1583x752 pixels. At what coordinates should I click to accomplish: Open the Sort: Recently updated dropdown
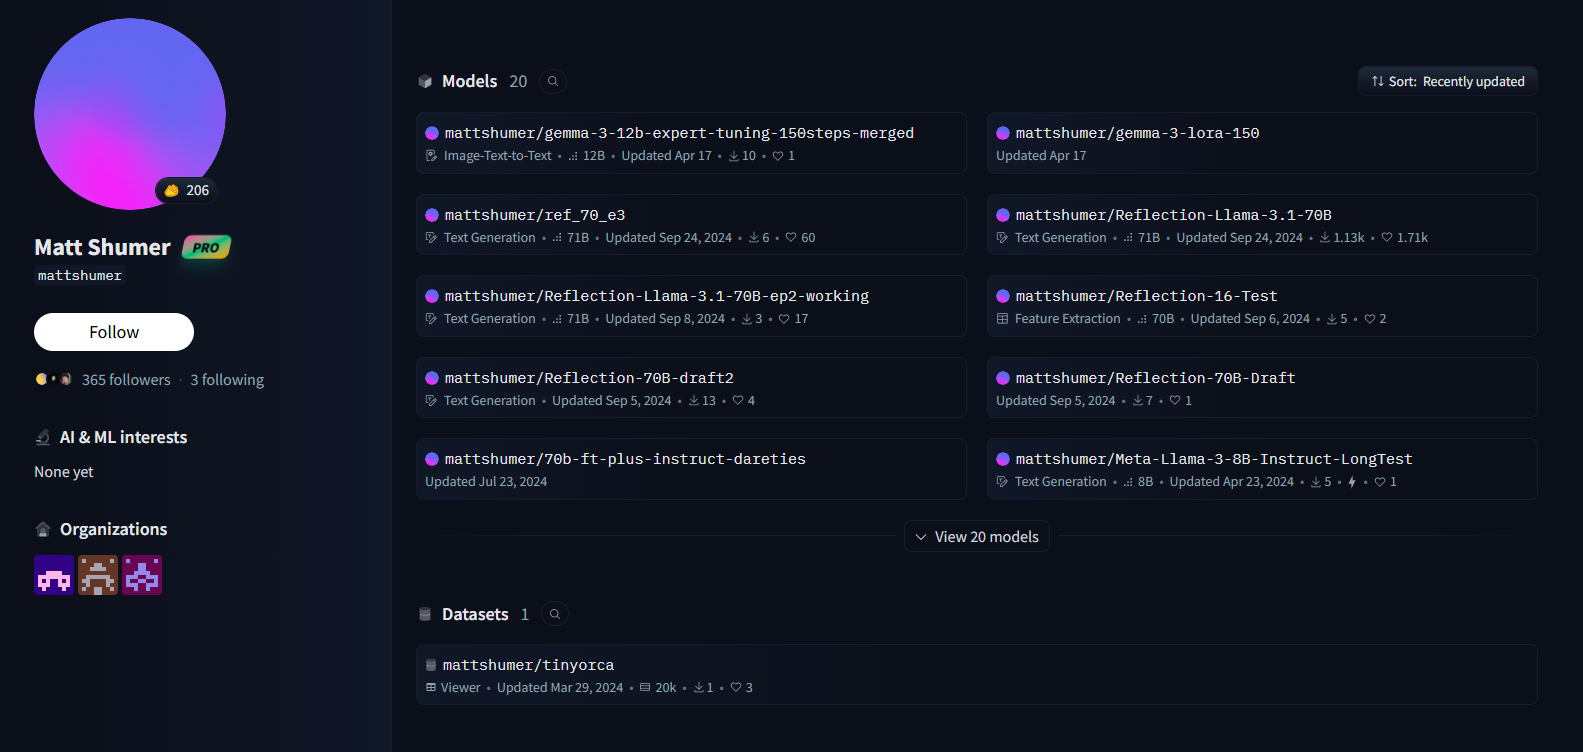[x=1447, y=81]
